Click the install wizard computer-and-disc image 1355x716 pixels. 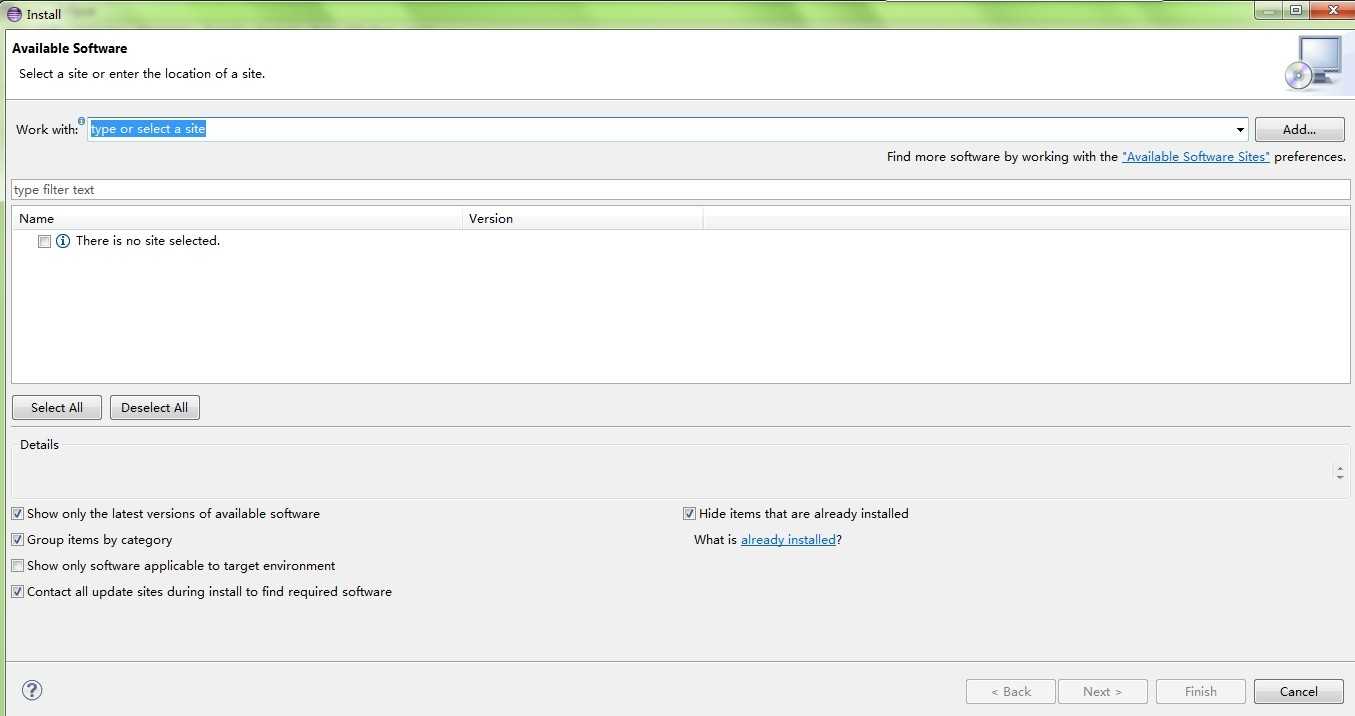coord(1312,64)
